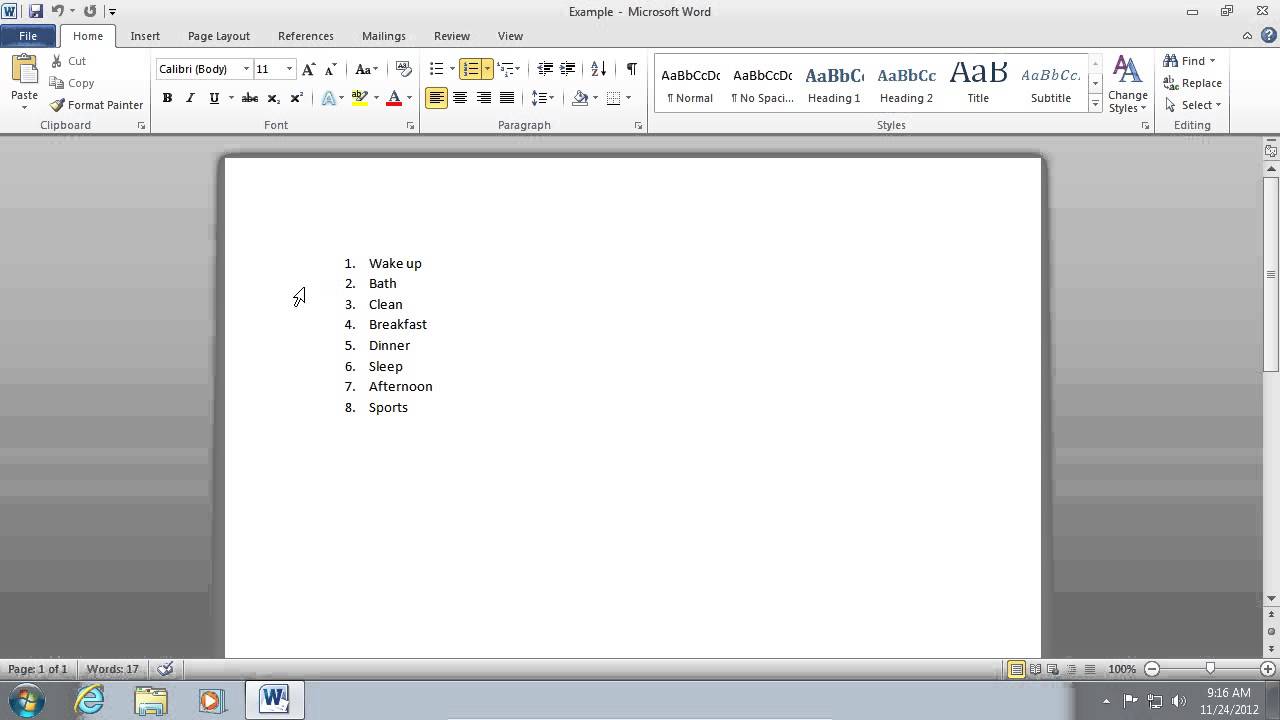Open Windows Explorer from taskbar
The height and width of the screenshot is (720, 1280).
(x=151, y=700)
